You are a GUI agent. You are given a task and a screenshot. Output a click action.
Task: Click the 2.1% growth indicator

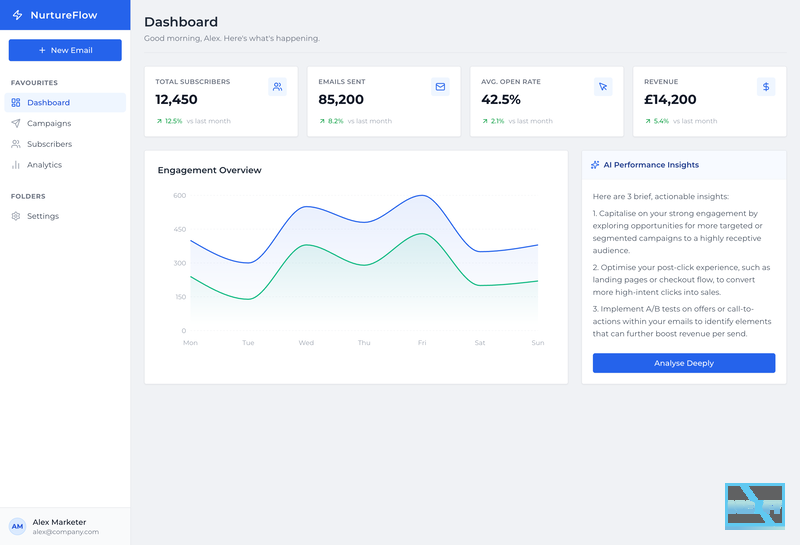[x=493, y=121]
